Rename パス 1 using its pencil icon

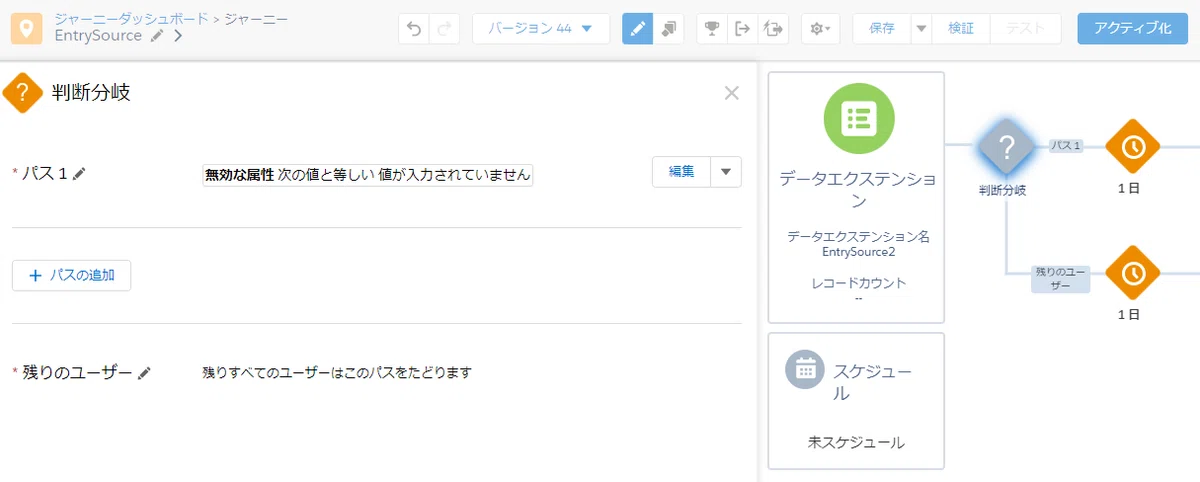tap(80, 174)
